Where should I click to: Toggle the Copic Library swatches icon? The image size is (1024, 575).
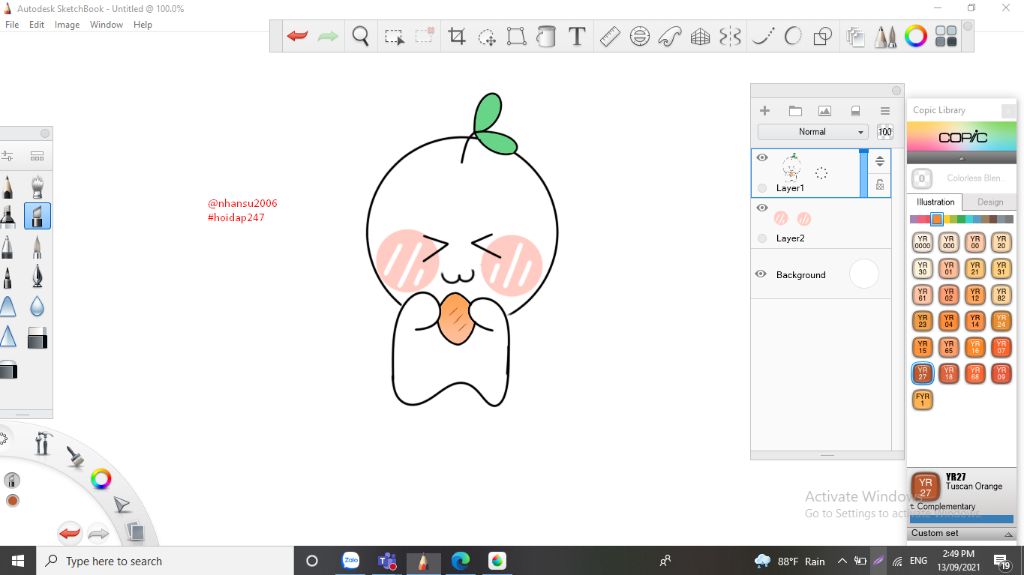tap(946, 36)
